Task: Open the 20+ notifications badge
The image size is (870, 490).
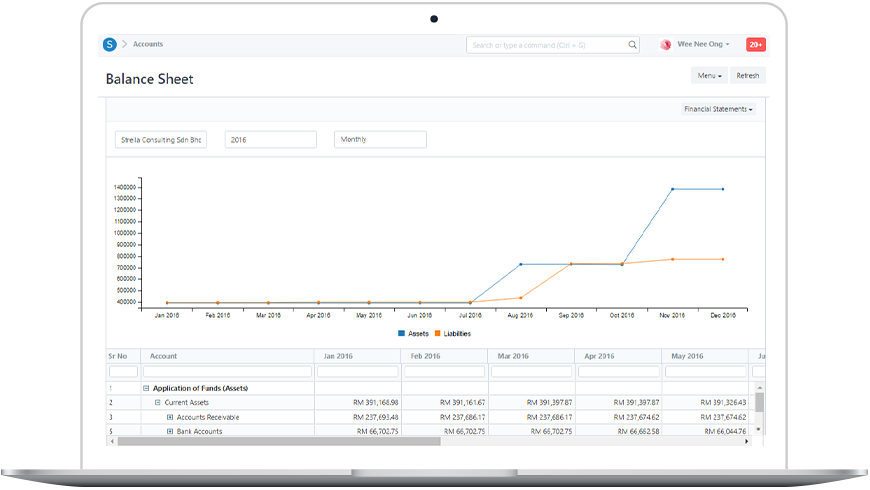Action: pyautogui.click(x=755, y=45)
